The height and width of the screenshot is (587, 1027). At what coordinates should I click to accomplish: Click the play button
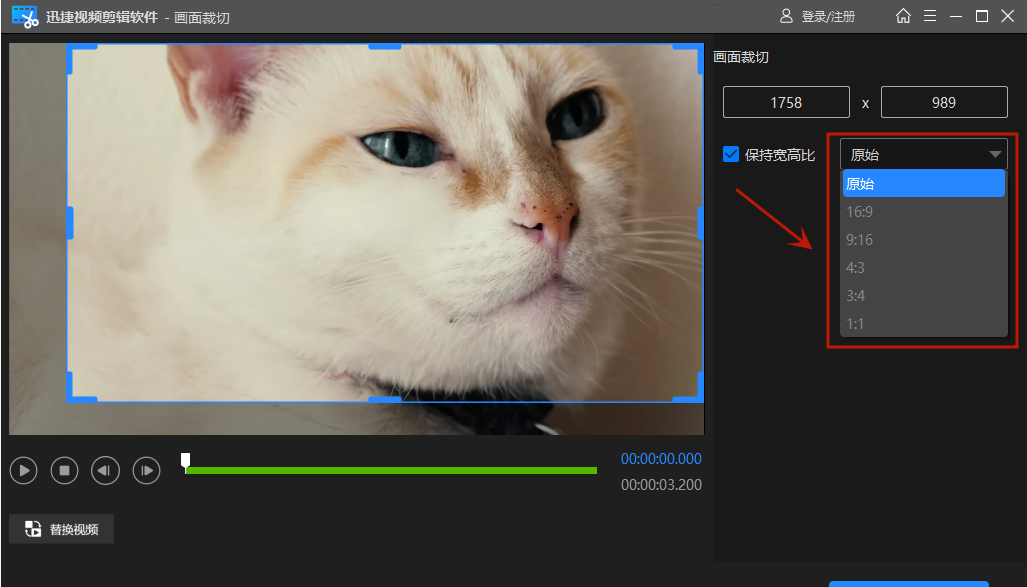point(24,470)
